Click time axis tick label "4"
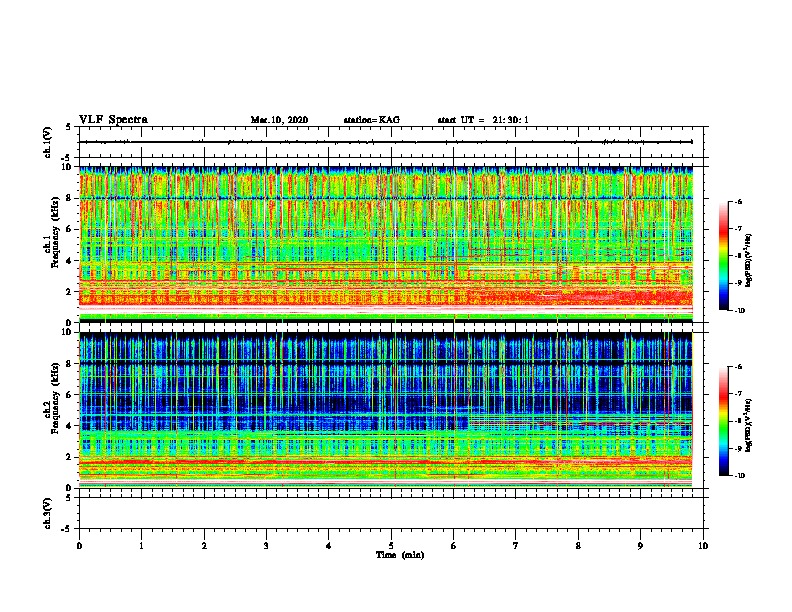Image resolution: width=792 pixels, height=612 pixels. pos(329,546)
